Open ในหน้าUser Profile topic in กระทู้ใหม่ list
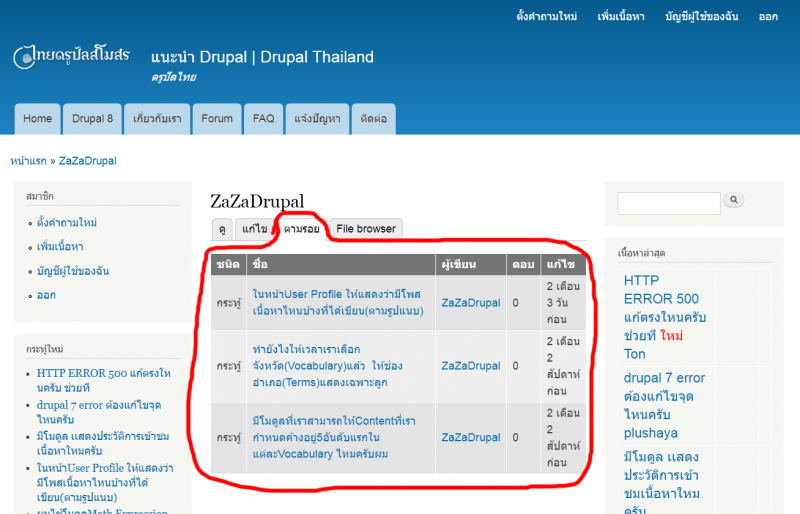Viewport: 800px width, 514px height. tap(105, 482)
